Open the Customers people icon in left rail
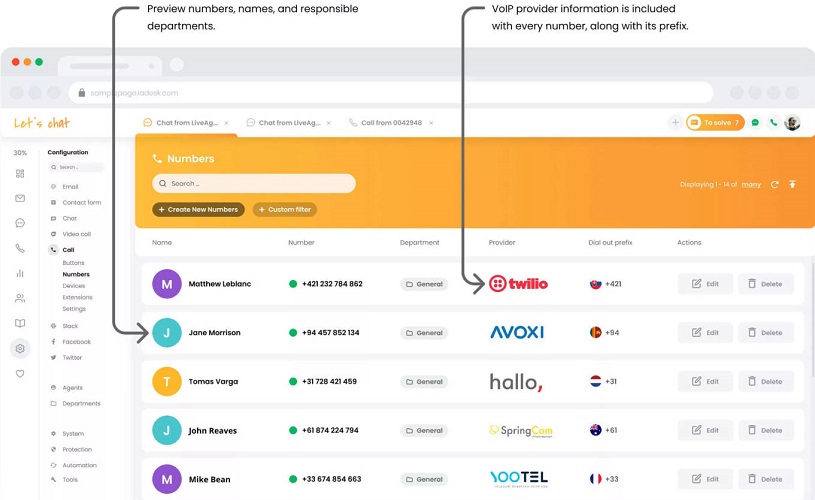Screen dimensions: 815x500 coord(20,298)
